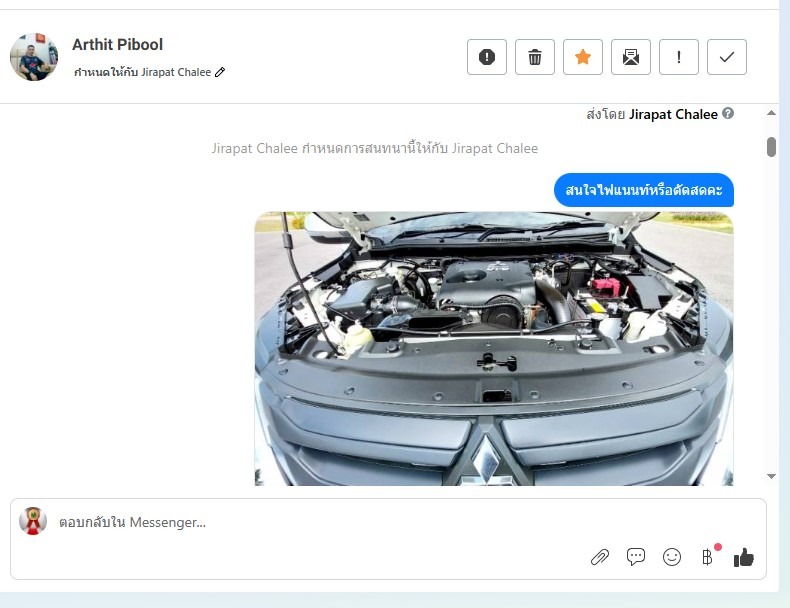Click the Jirapat Chalee sender name
Screen dimensions: 790x608
coord(673,114)
